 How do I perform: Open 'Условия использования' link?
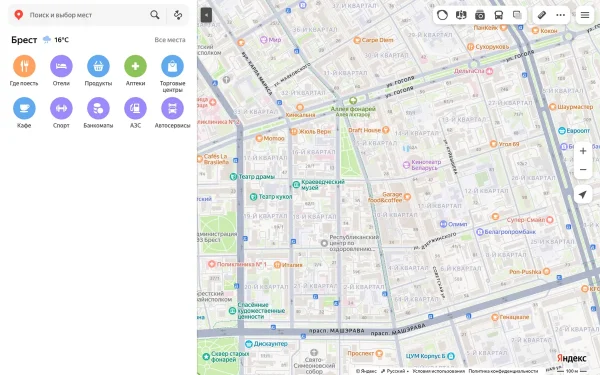click(439, 371)
